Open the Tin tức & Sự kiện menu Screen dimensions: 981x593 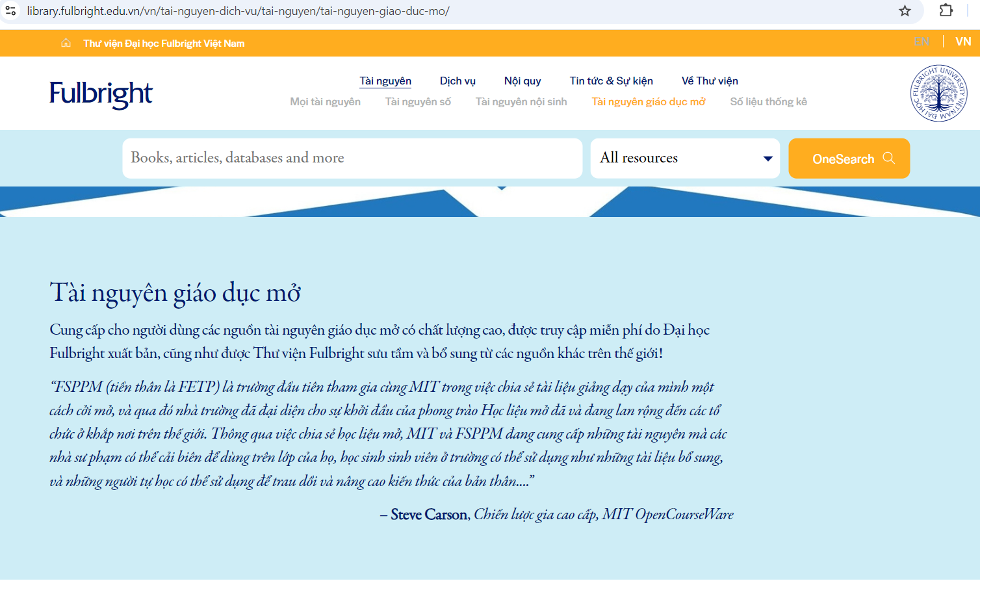point(611,81)
